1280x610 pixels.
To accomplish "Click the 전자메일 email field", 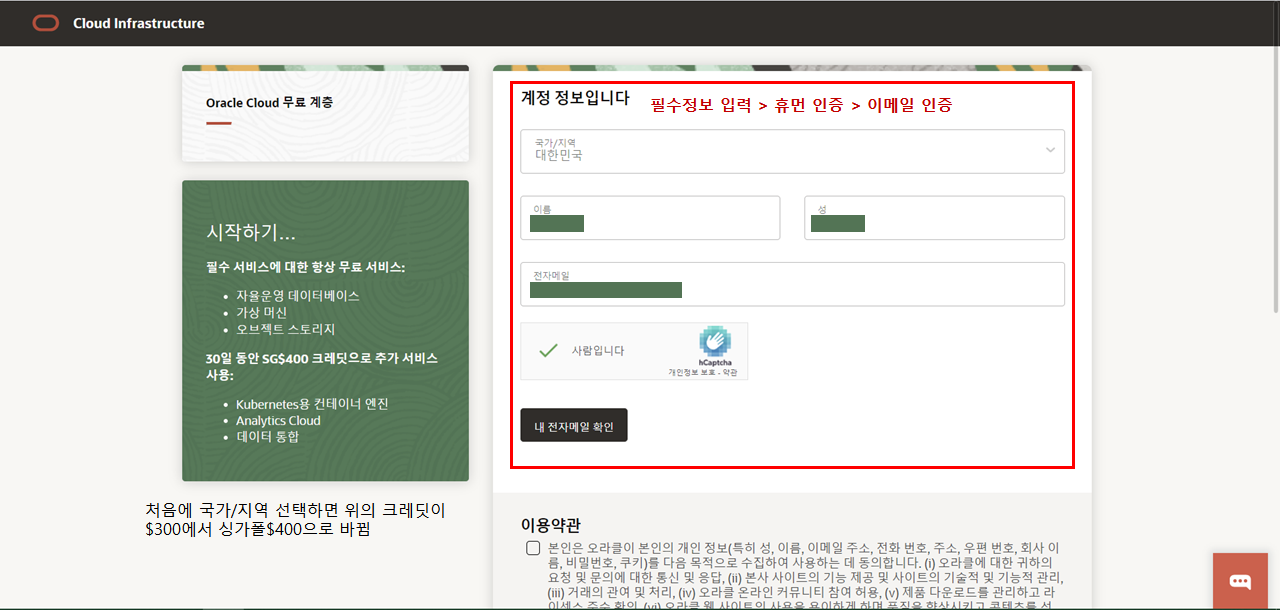I will click(792, 284).
